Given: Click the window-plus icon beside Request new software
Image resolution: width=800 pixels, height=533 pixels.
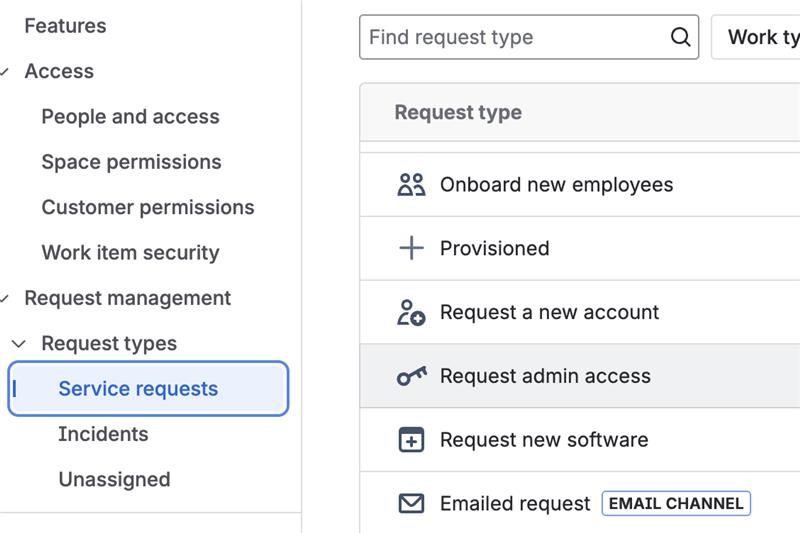Looking at the screenshot, I should 411,440.
